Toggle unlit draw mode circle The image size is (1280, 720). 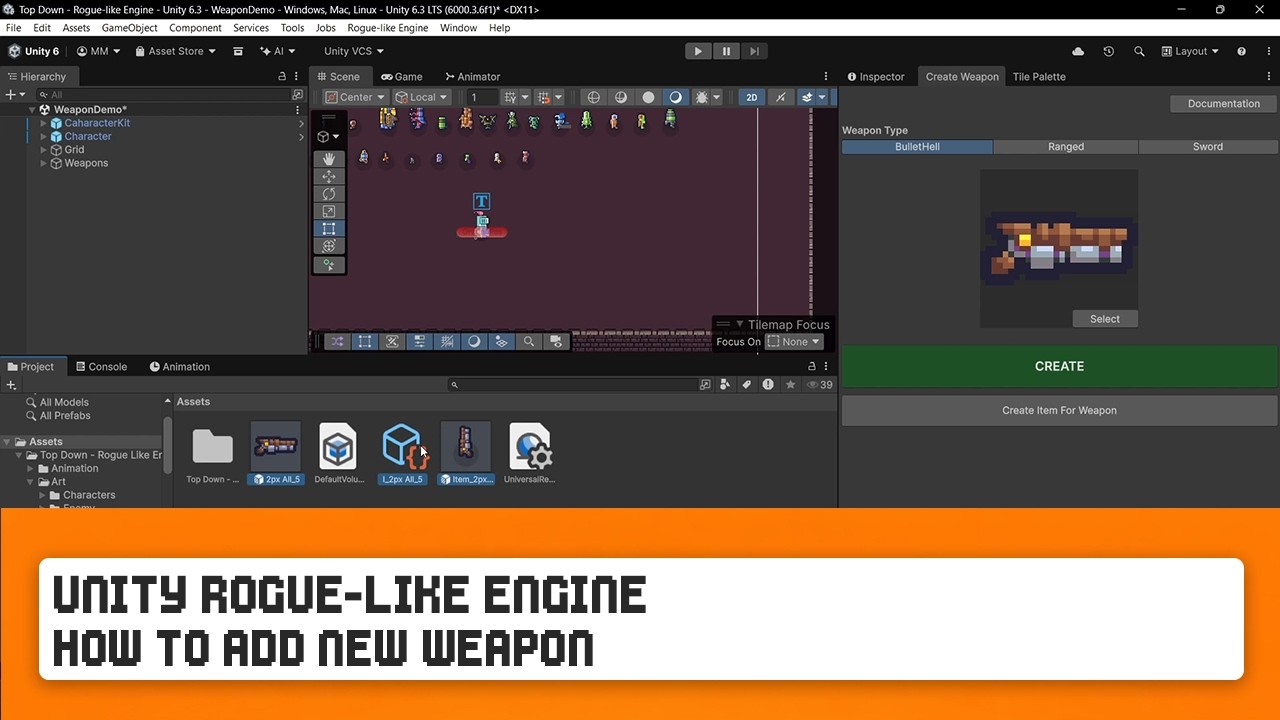648,97
